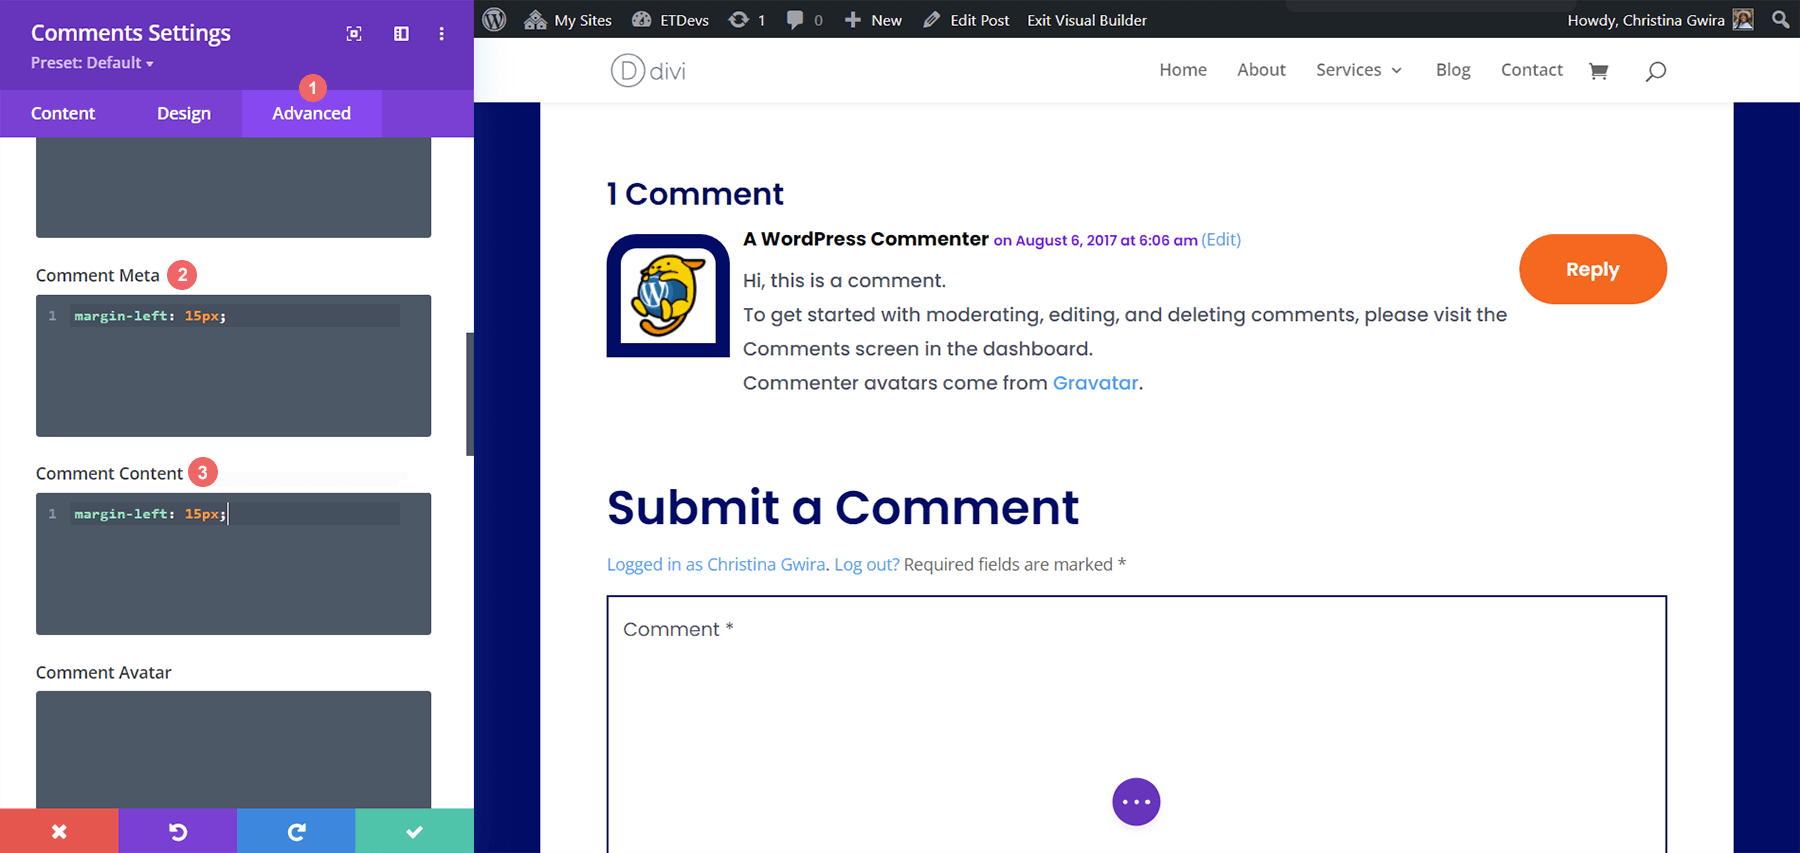Click Logged in as Christina Gwira link
Viewport: 1800px width, 853px height.
click(716, 564)
